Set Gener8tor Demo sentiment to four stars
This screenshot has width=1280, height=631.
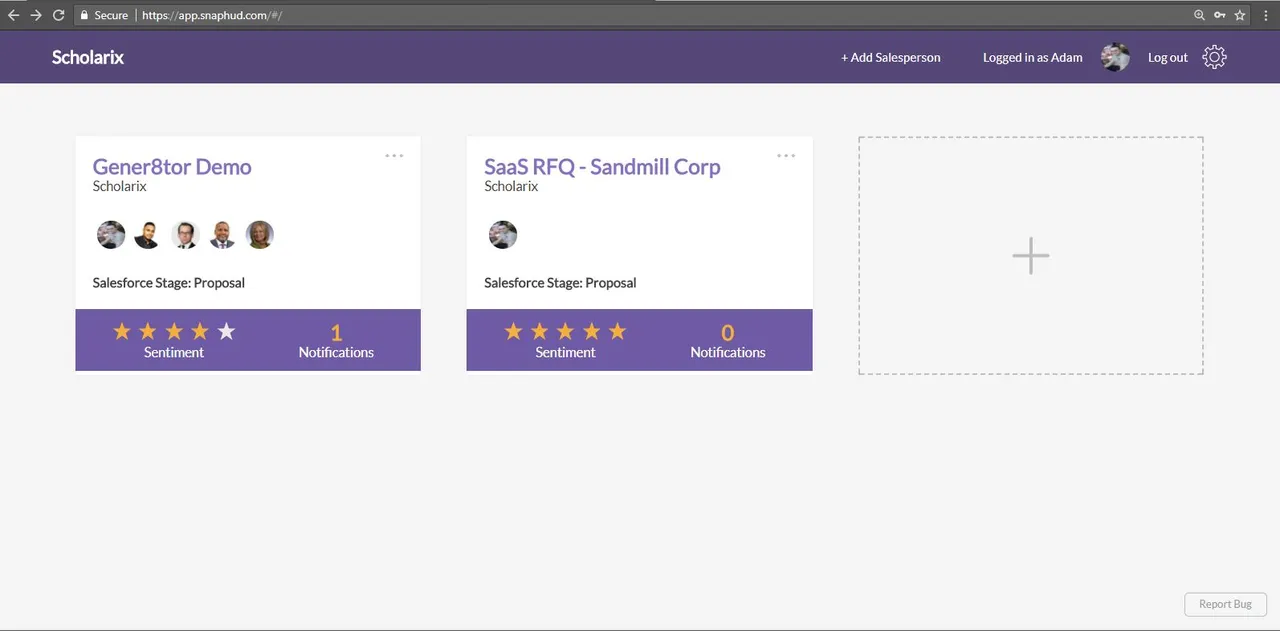click(x=200, y=331)
